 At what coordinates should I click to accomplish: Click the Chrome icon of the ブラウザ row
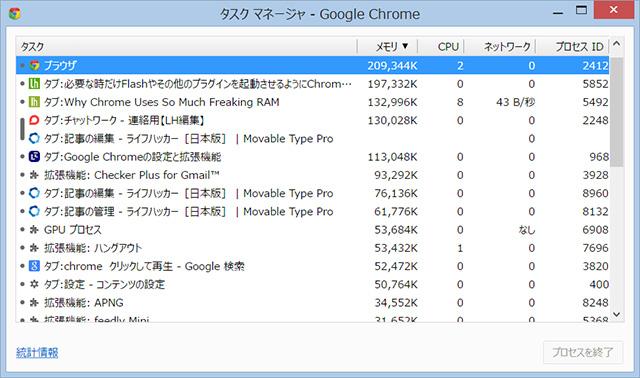pos(34,65)
